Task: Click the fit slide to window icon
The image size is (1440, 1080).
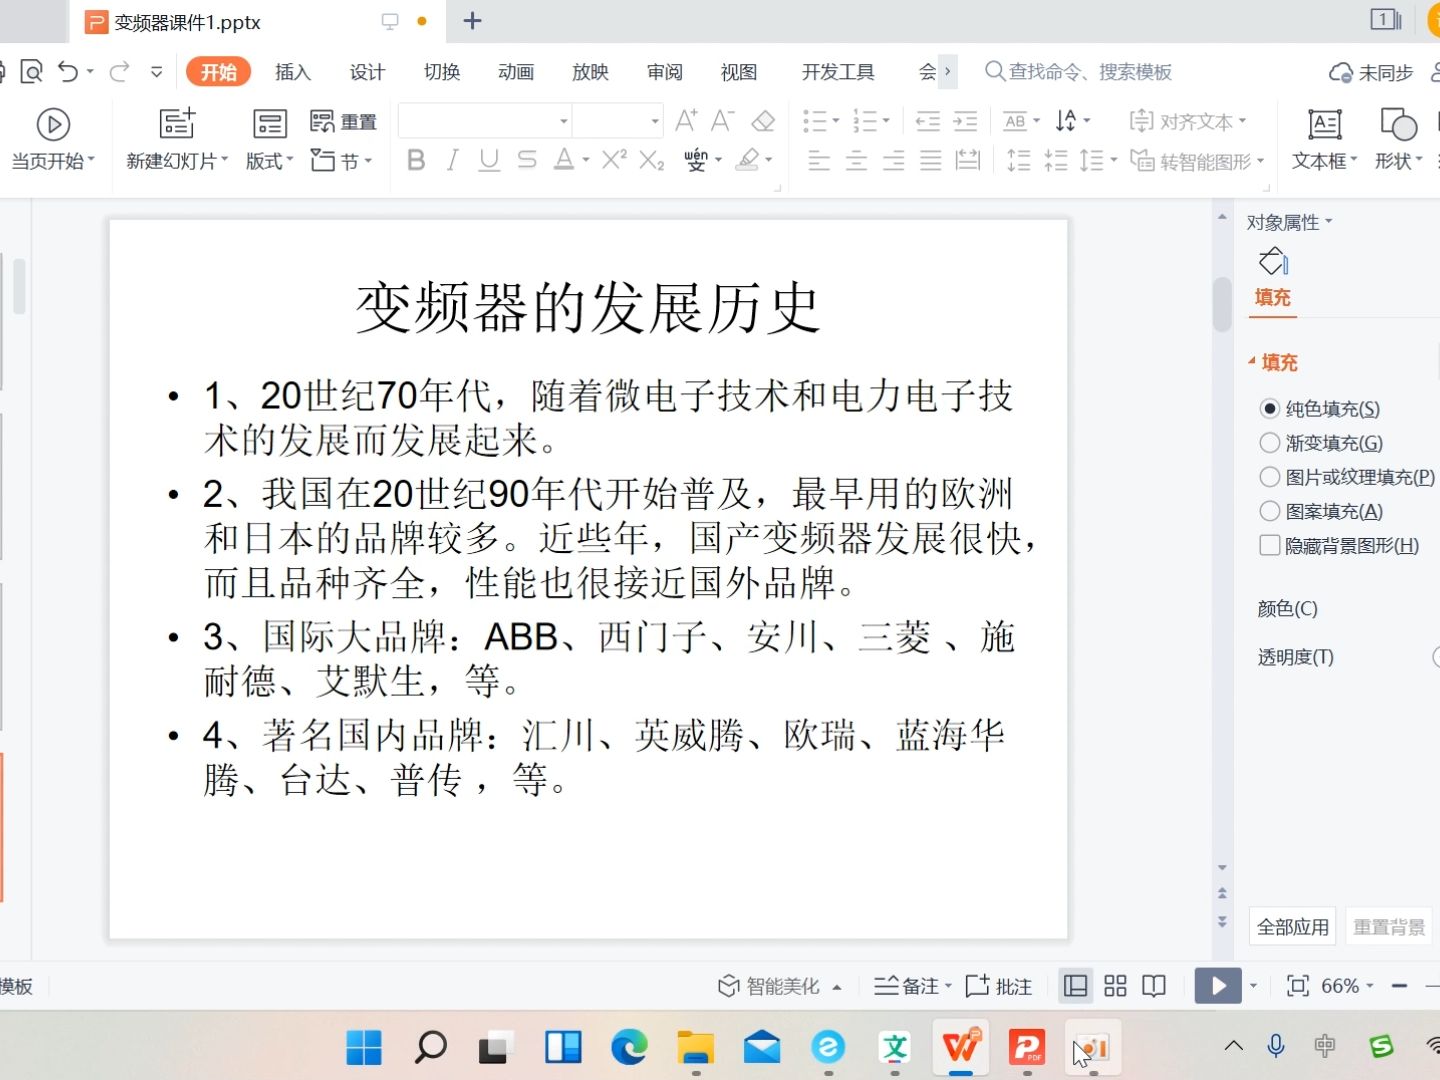Action: point(1297,986)
